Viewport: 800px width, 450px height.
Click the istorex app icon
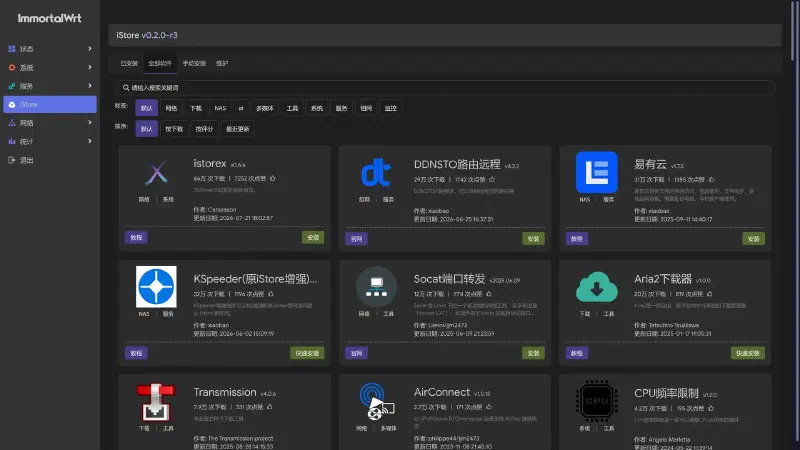[156, 173]
